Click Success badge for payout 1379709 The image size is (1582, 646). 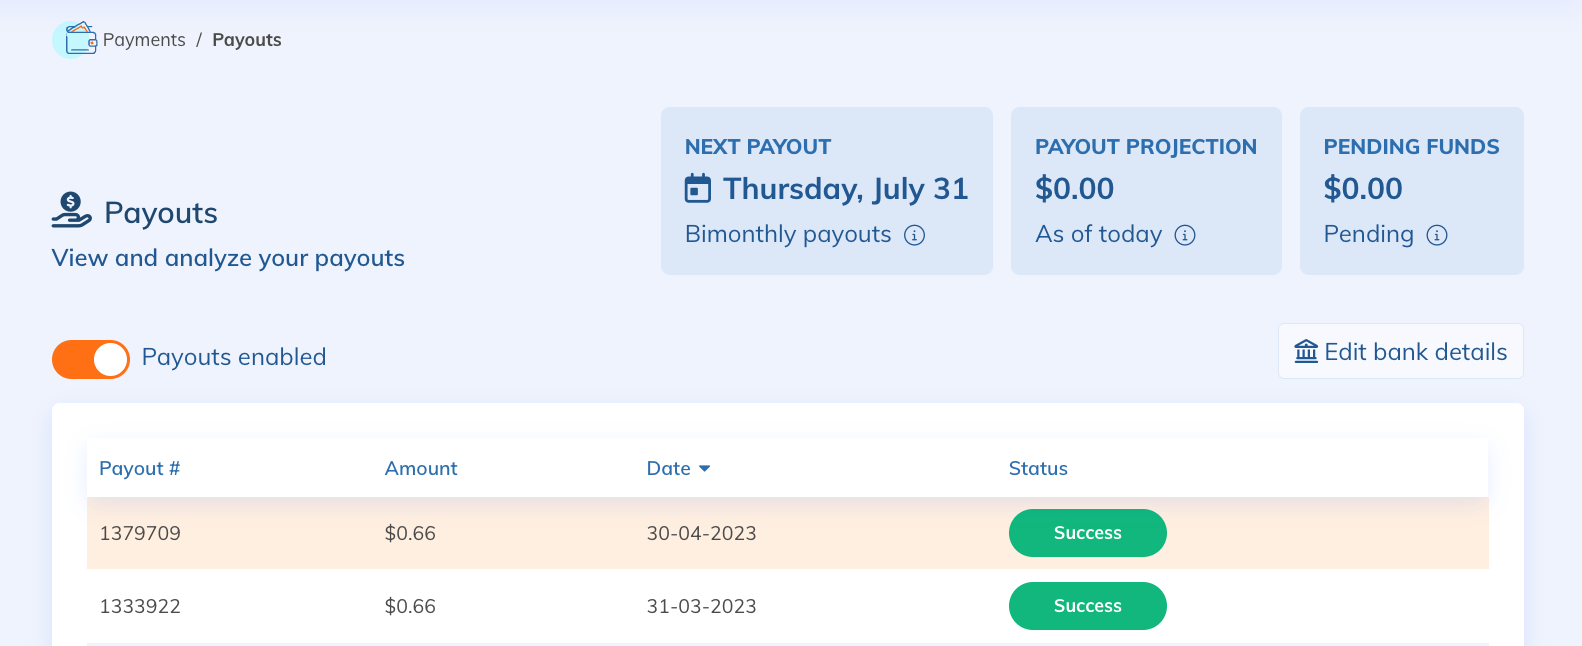(1087, 533)
